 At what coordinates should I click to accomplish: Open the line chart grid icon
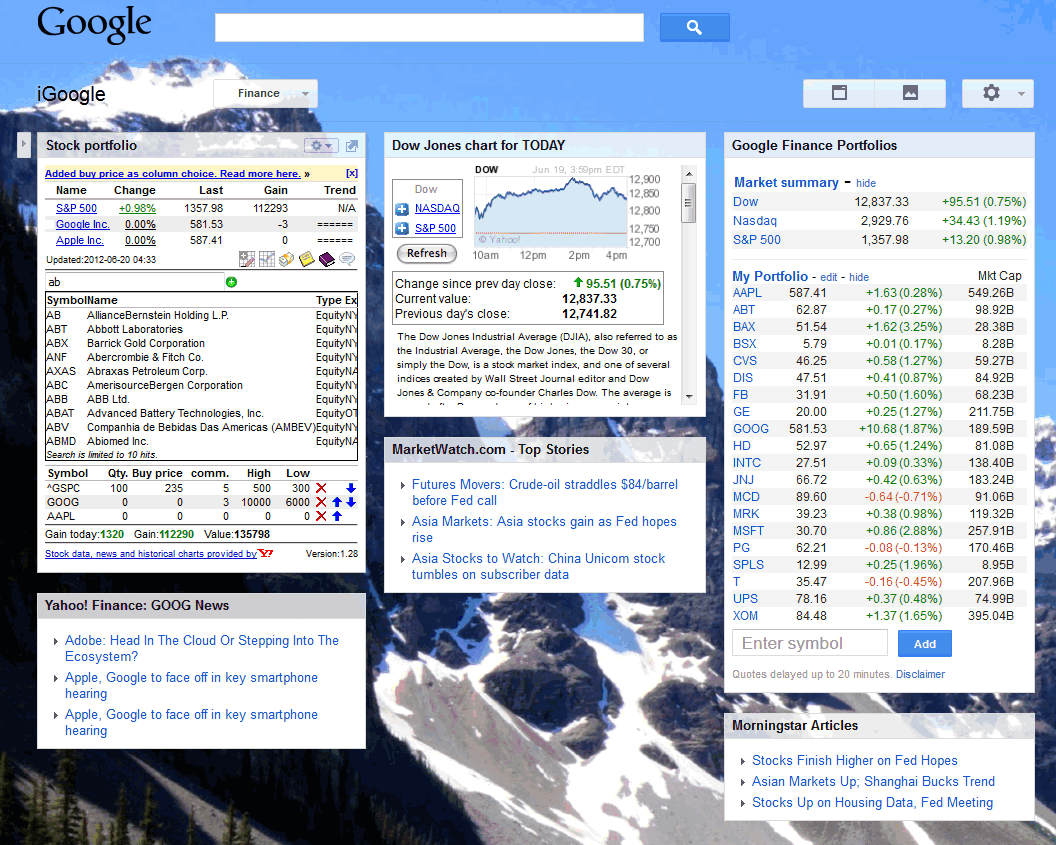[x=267, y=259]
